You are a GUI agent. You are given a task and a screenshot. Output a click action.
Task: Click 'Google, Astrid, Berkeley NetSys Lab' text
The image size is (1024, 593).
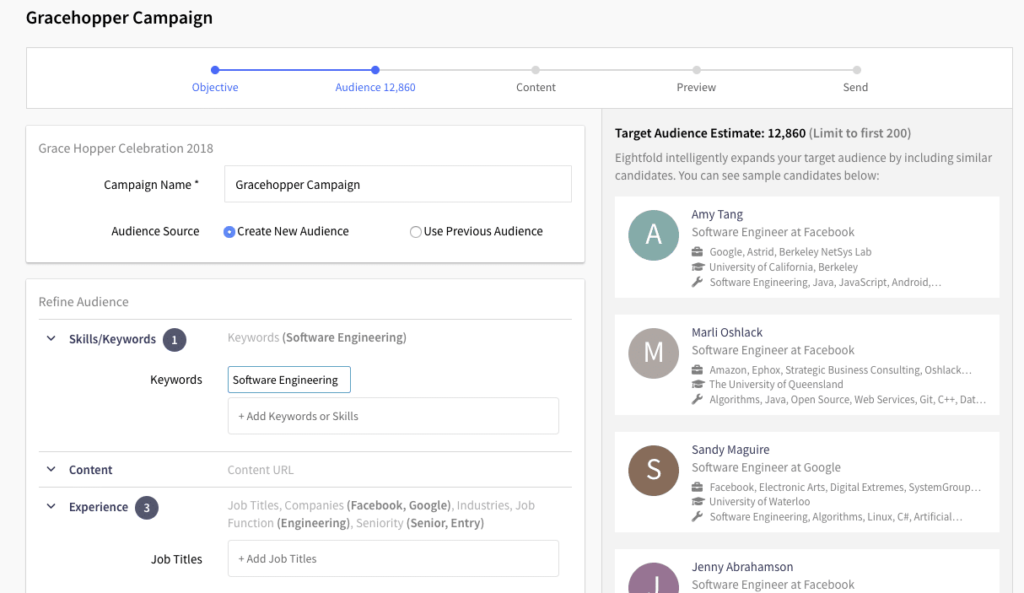[790, 251]
